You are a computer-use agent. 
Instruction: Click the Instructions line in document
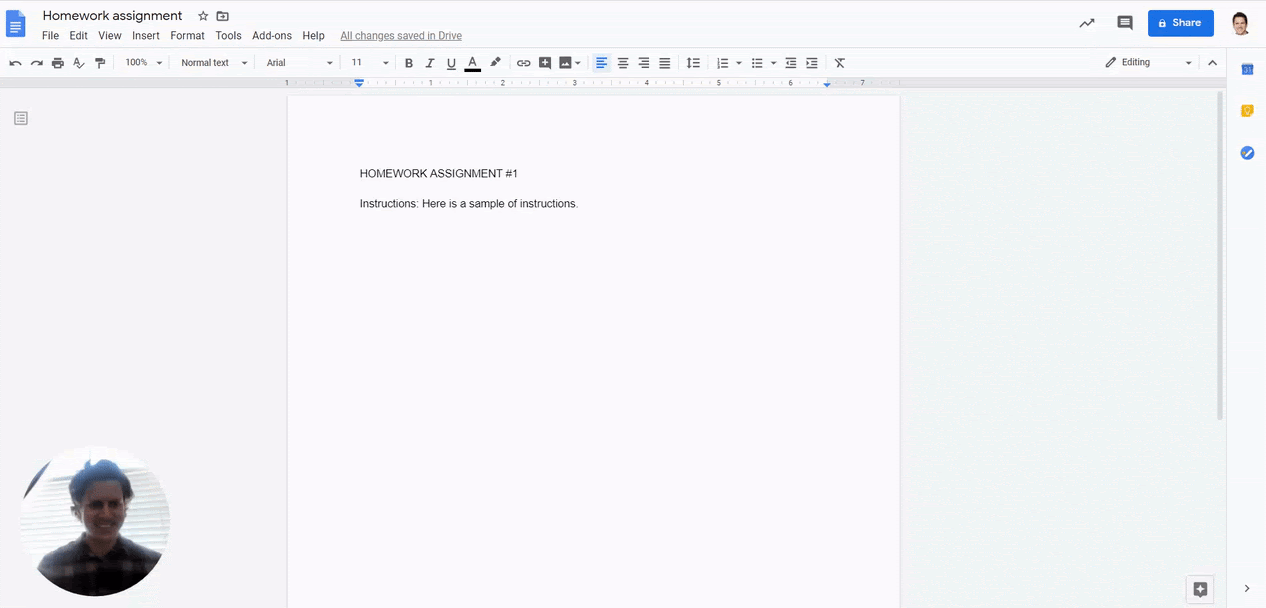tap(469, 204)
